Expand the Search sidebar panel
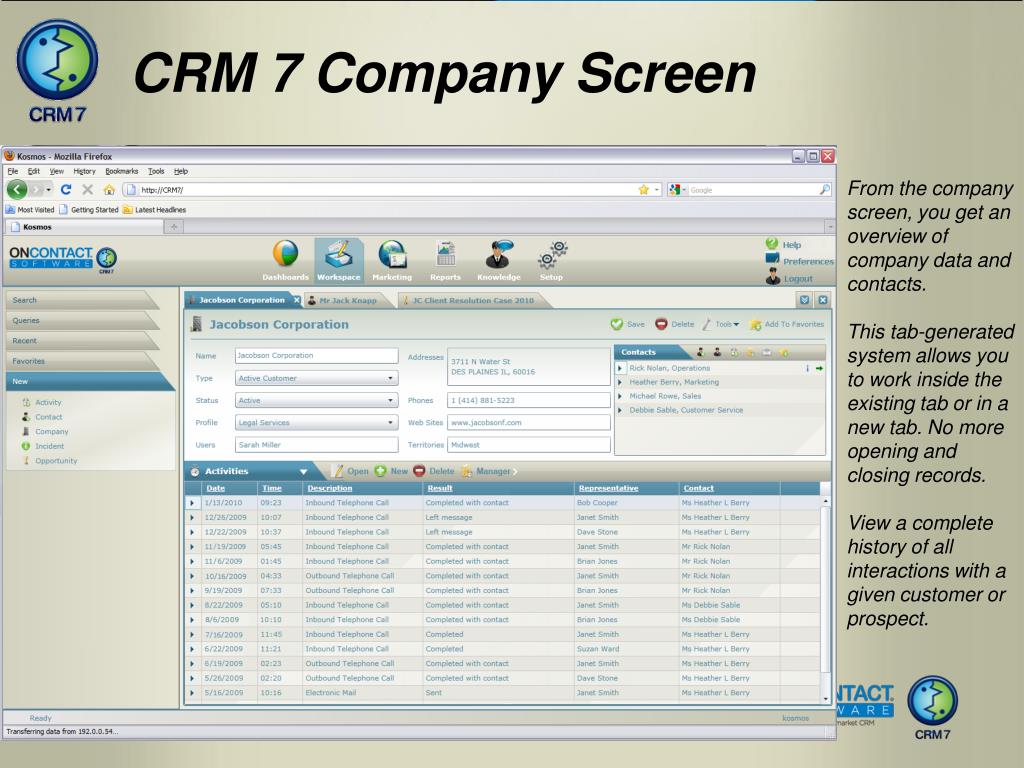The image size is (1024, 768). [x=82, y=300]
